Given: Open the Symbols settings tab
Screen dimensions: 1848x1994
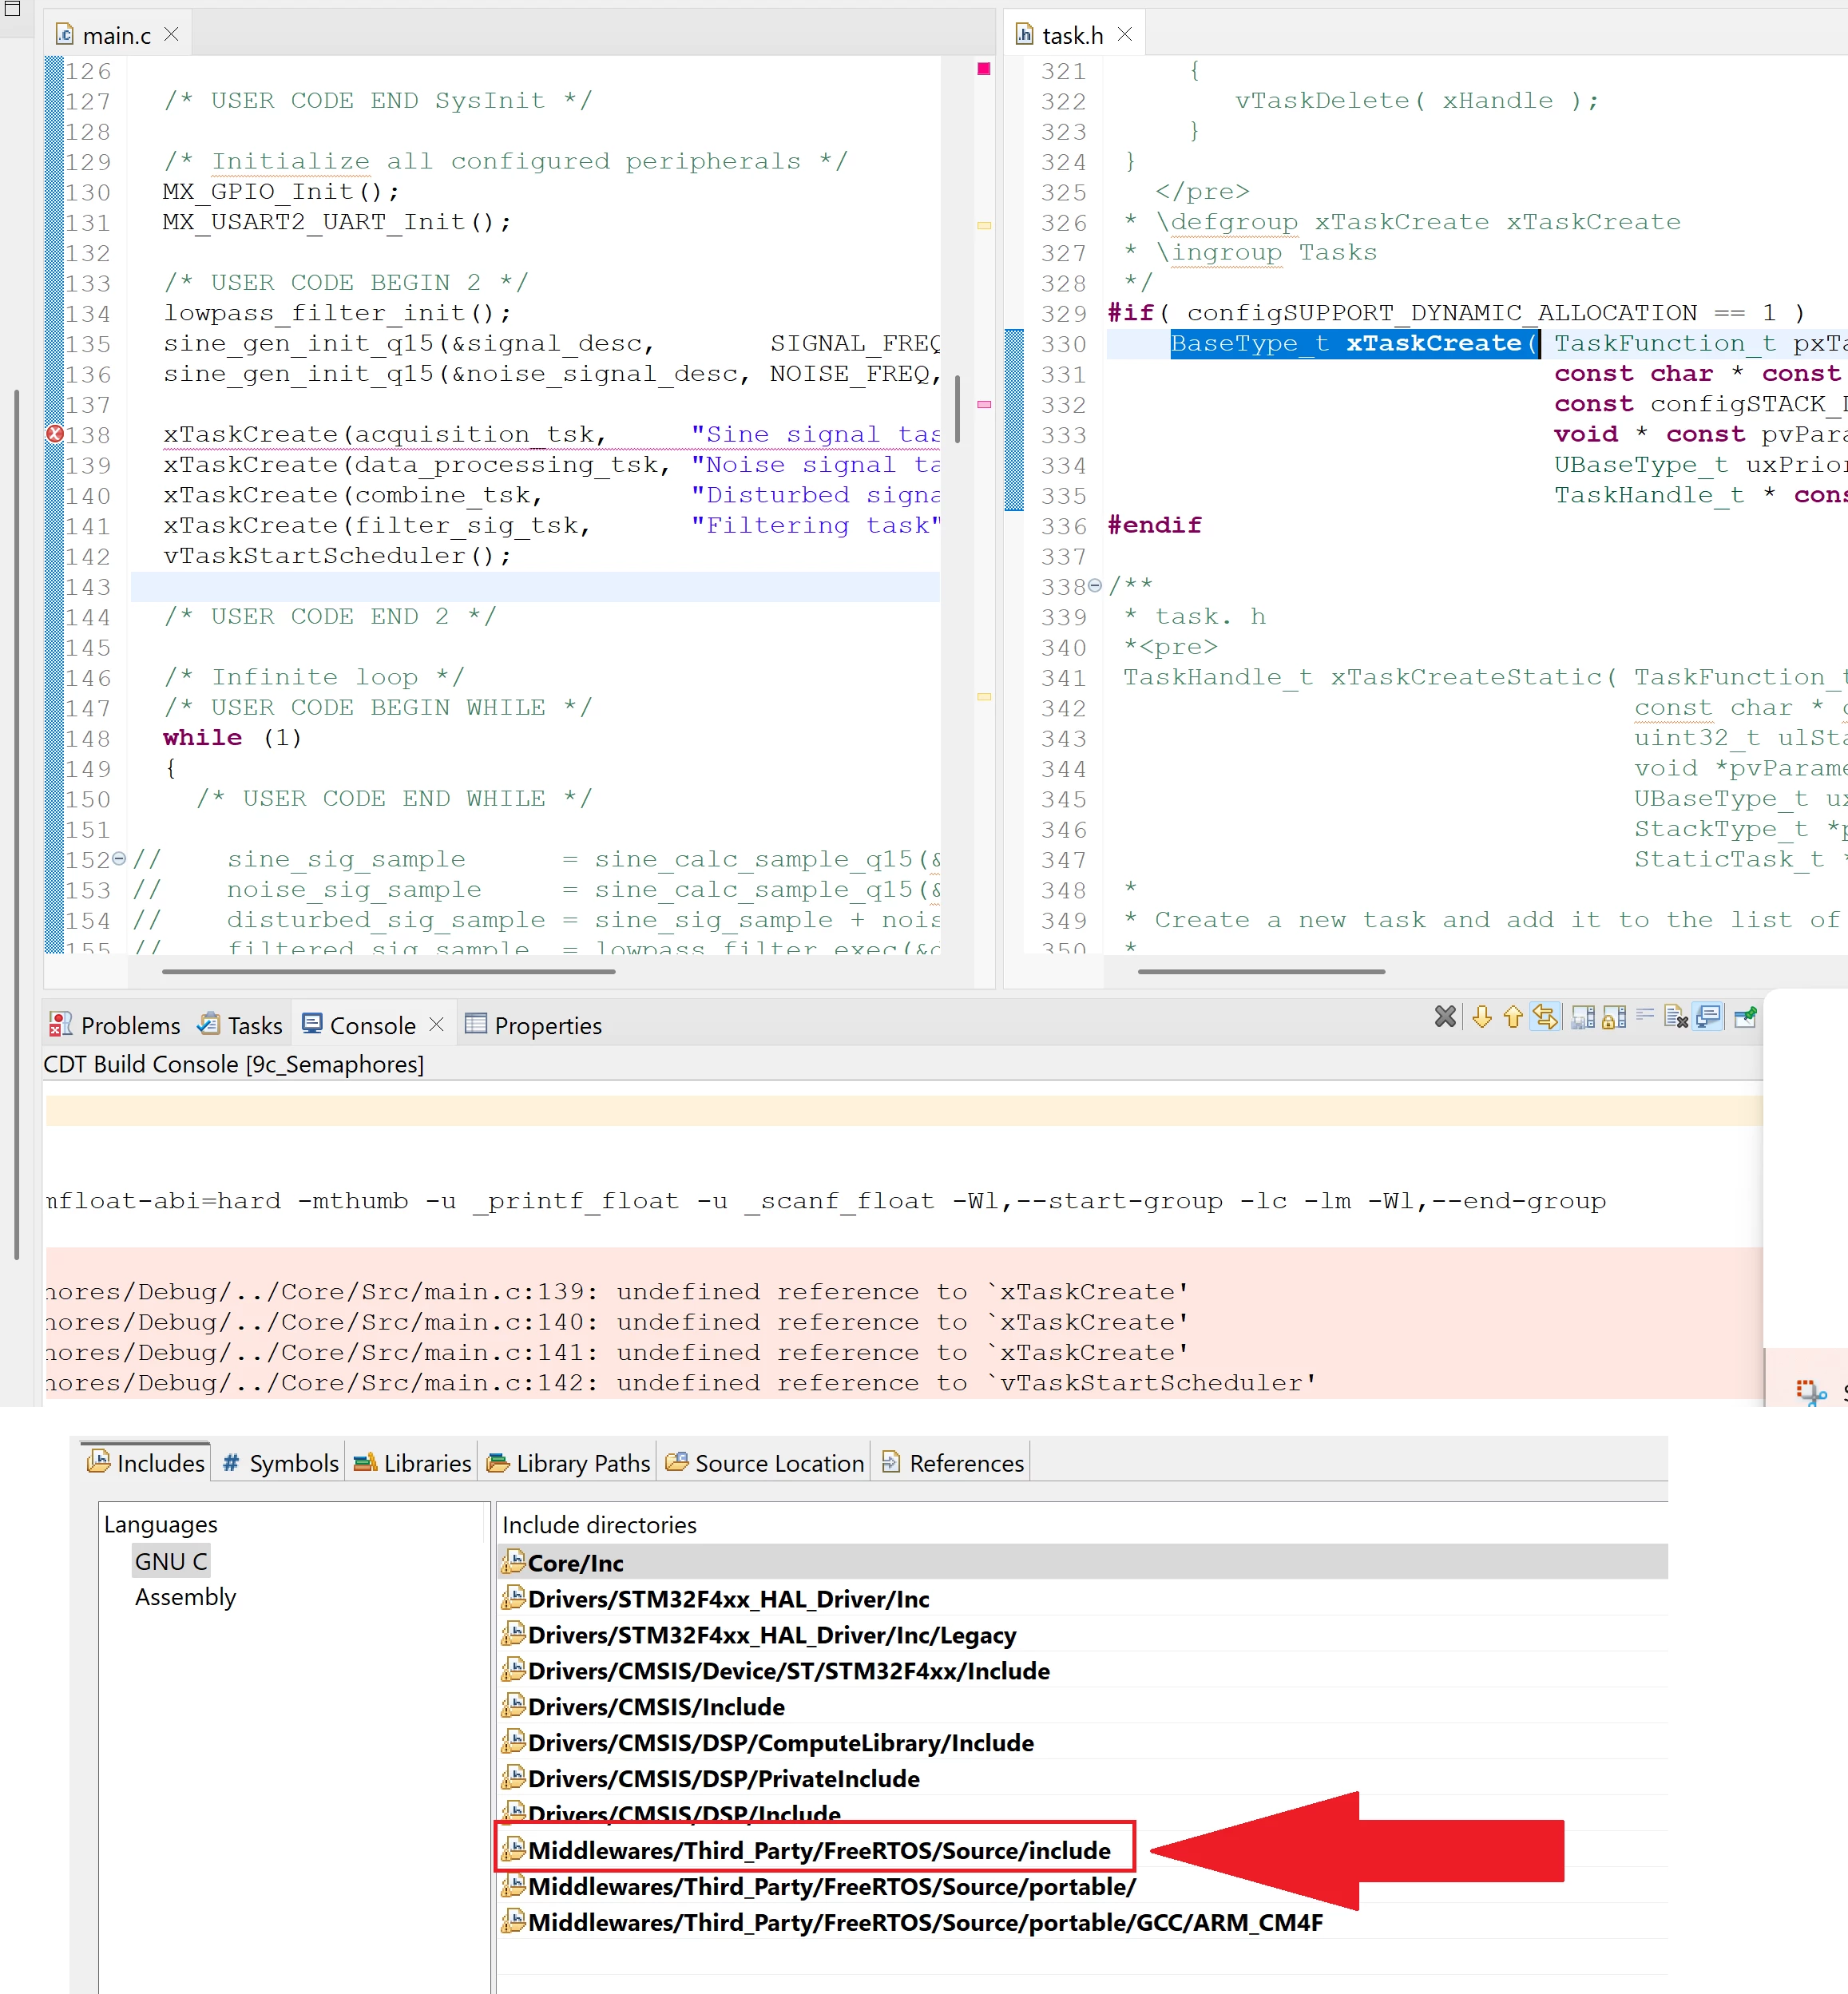Looking at the screenshot, I should (x=280, y=1462).
